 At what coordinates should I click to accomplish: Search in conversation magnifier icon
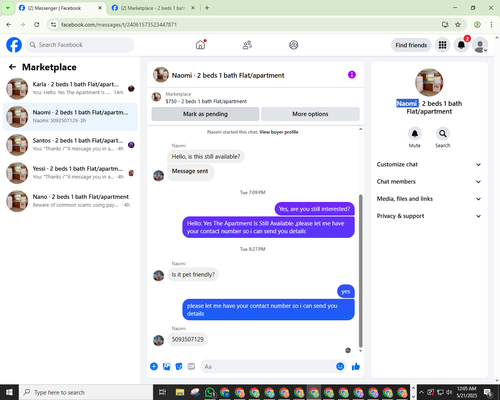(443, 134)
